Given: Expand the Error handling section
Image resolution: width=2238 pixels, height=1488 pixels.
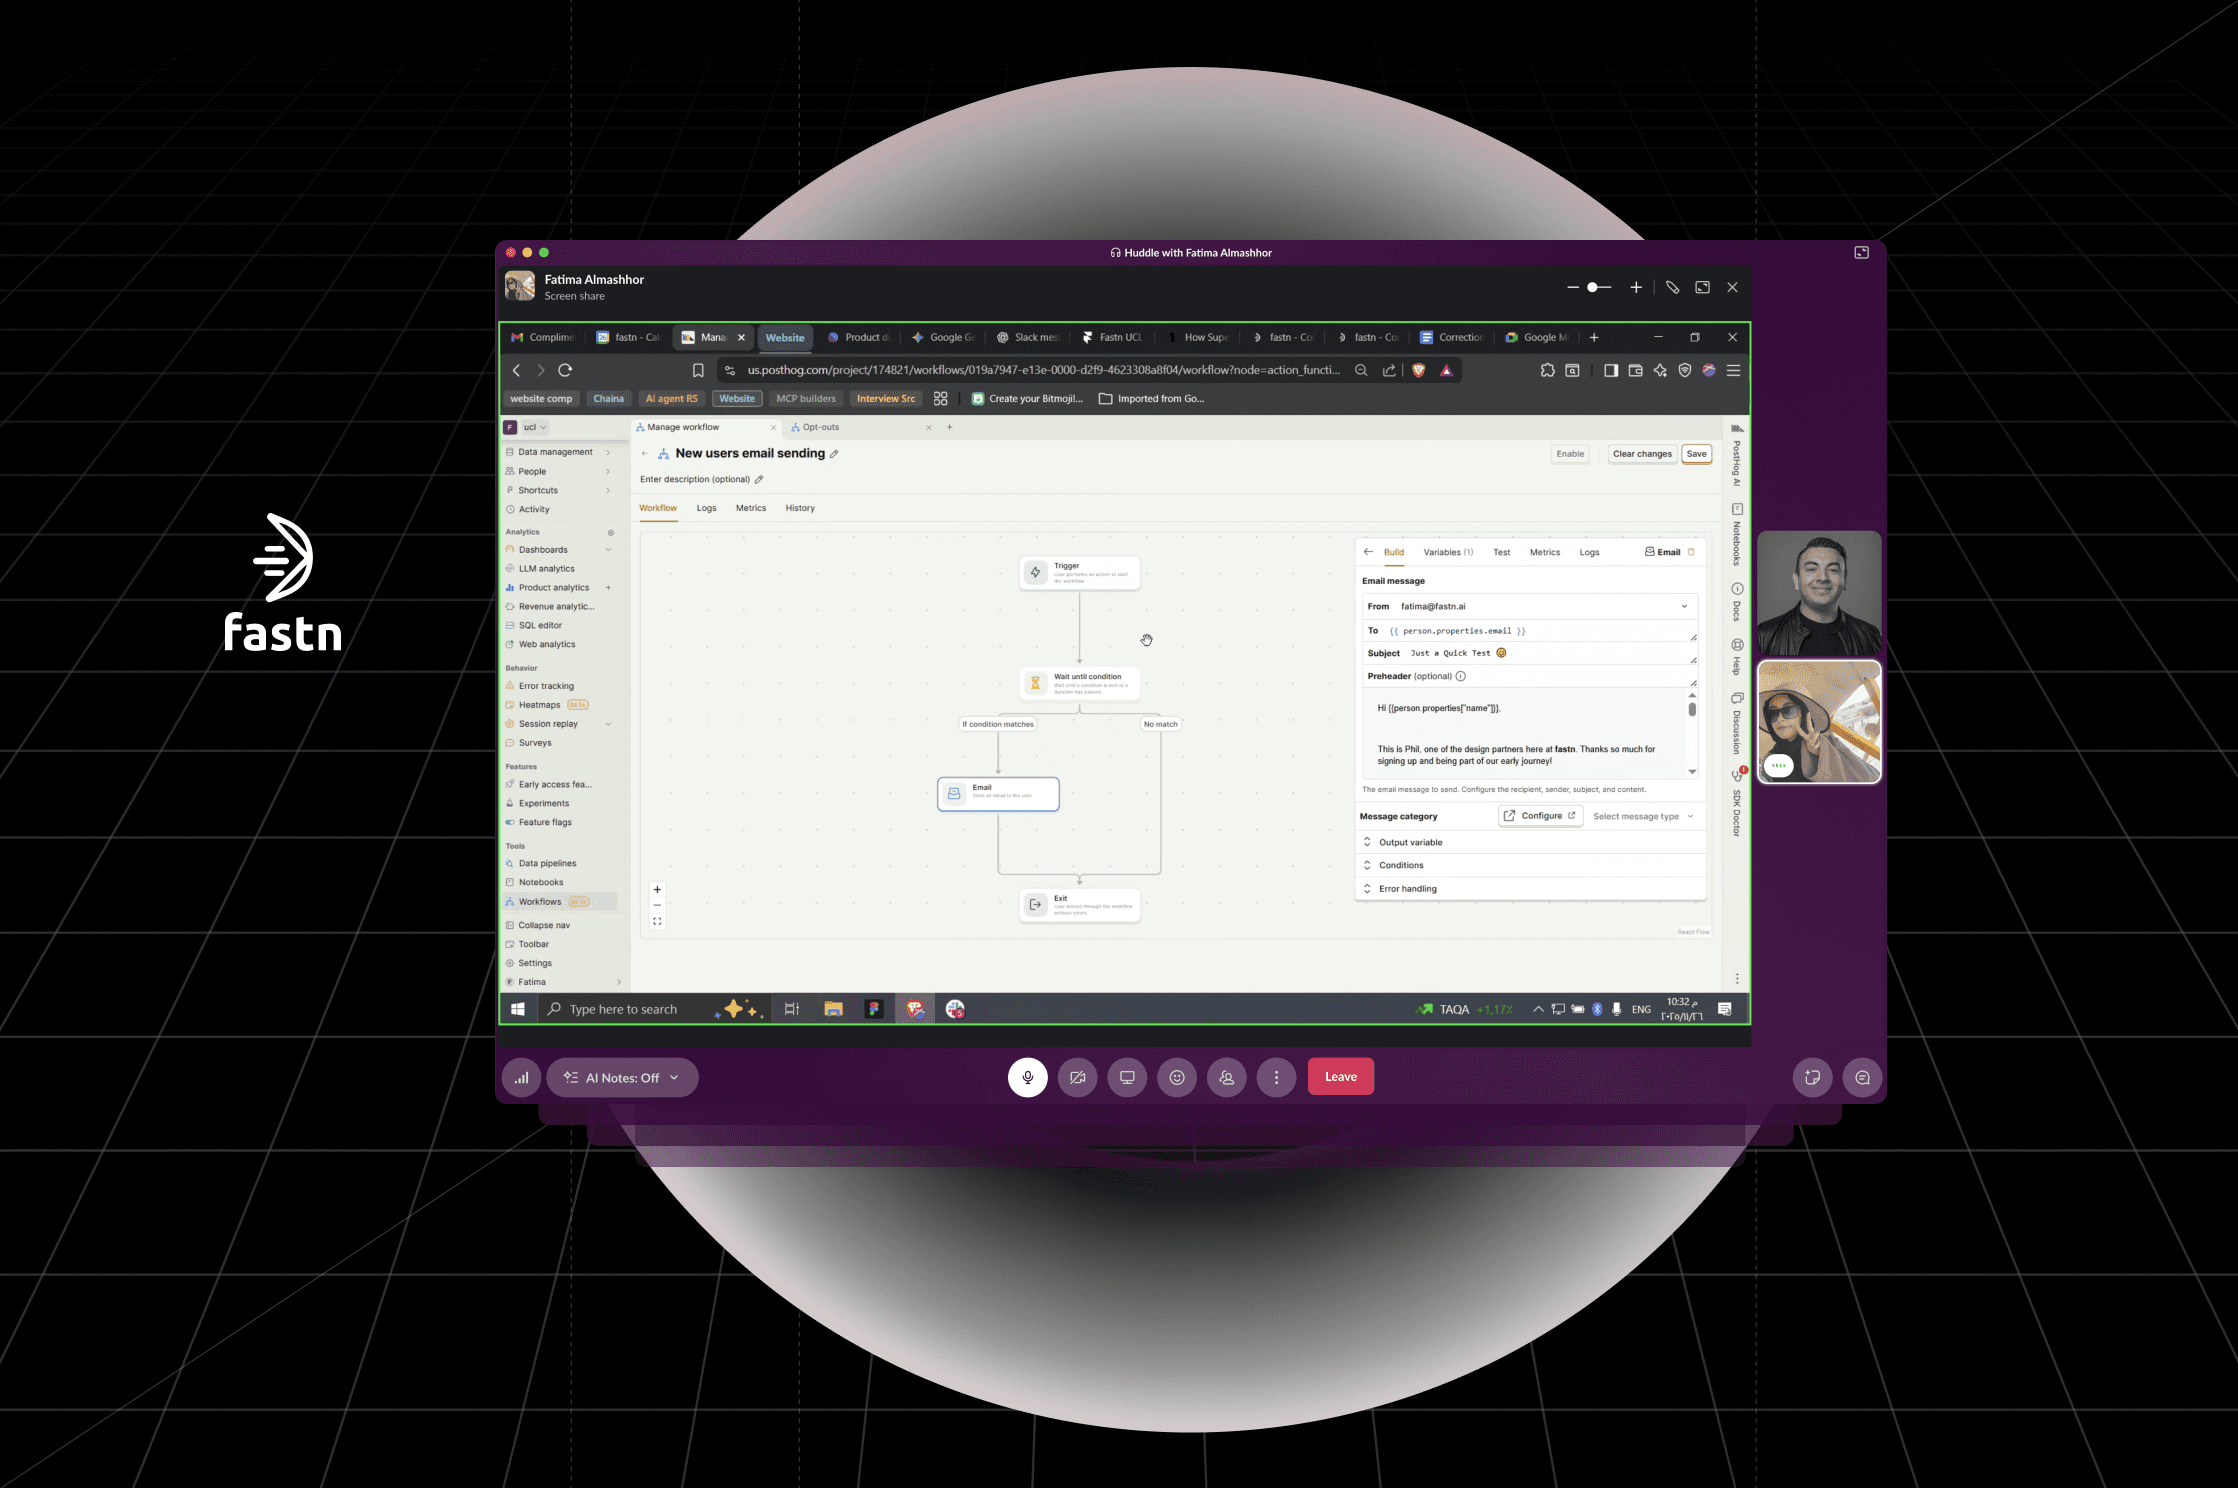Looking at the screenshot, I should [x=1407, y=888].
